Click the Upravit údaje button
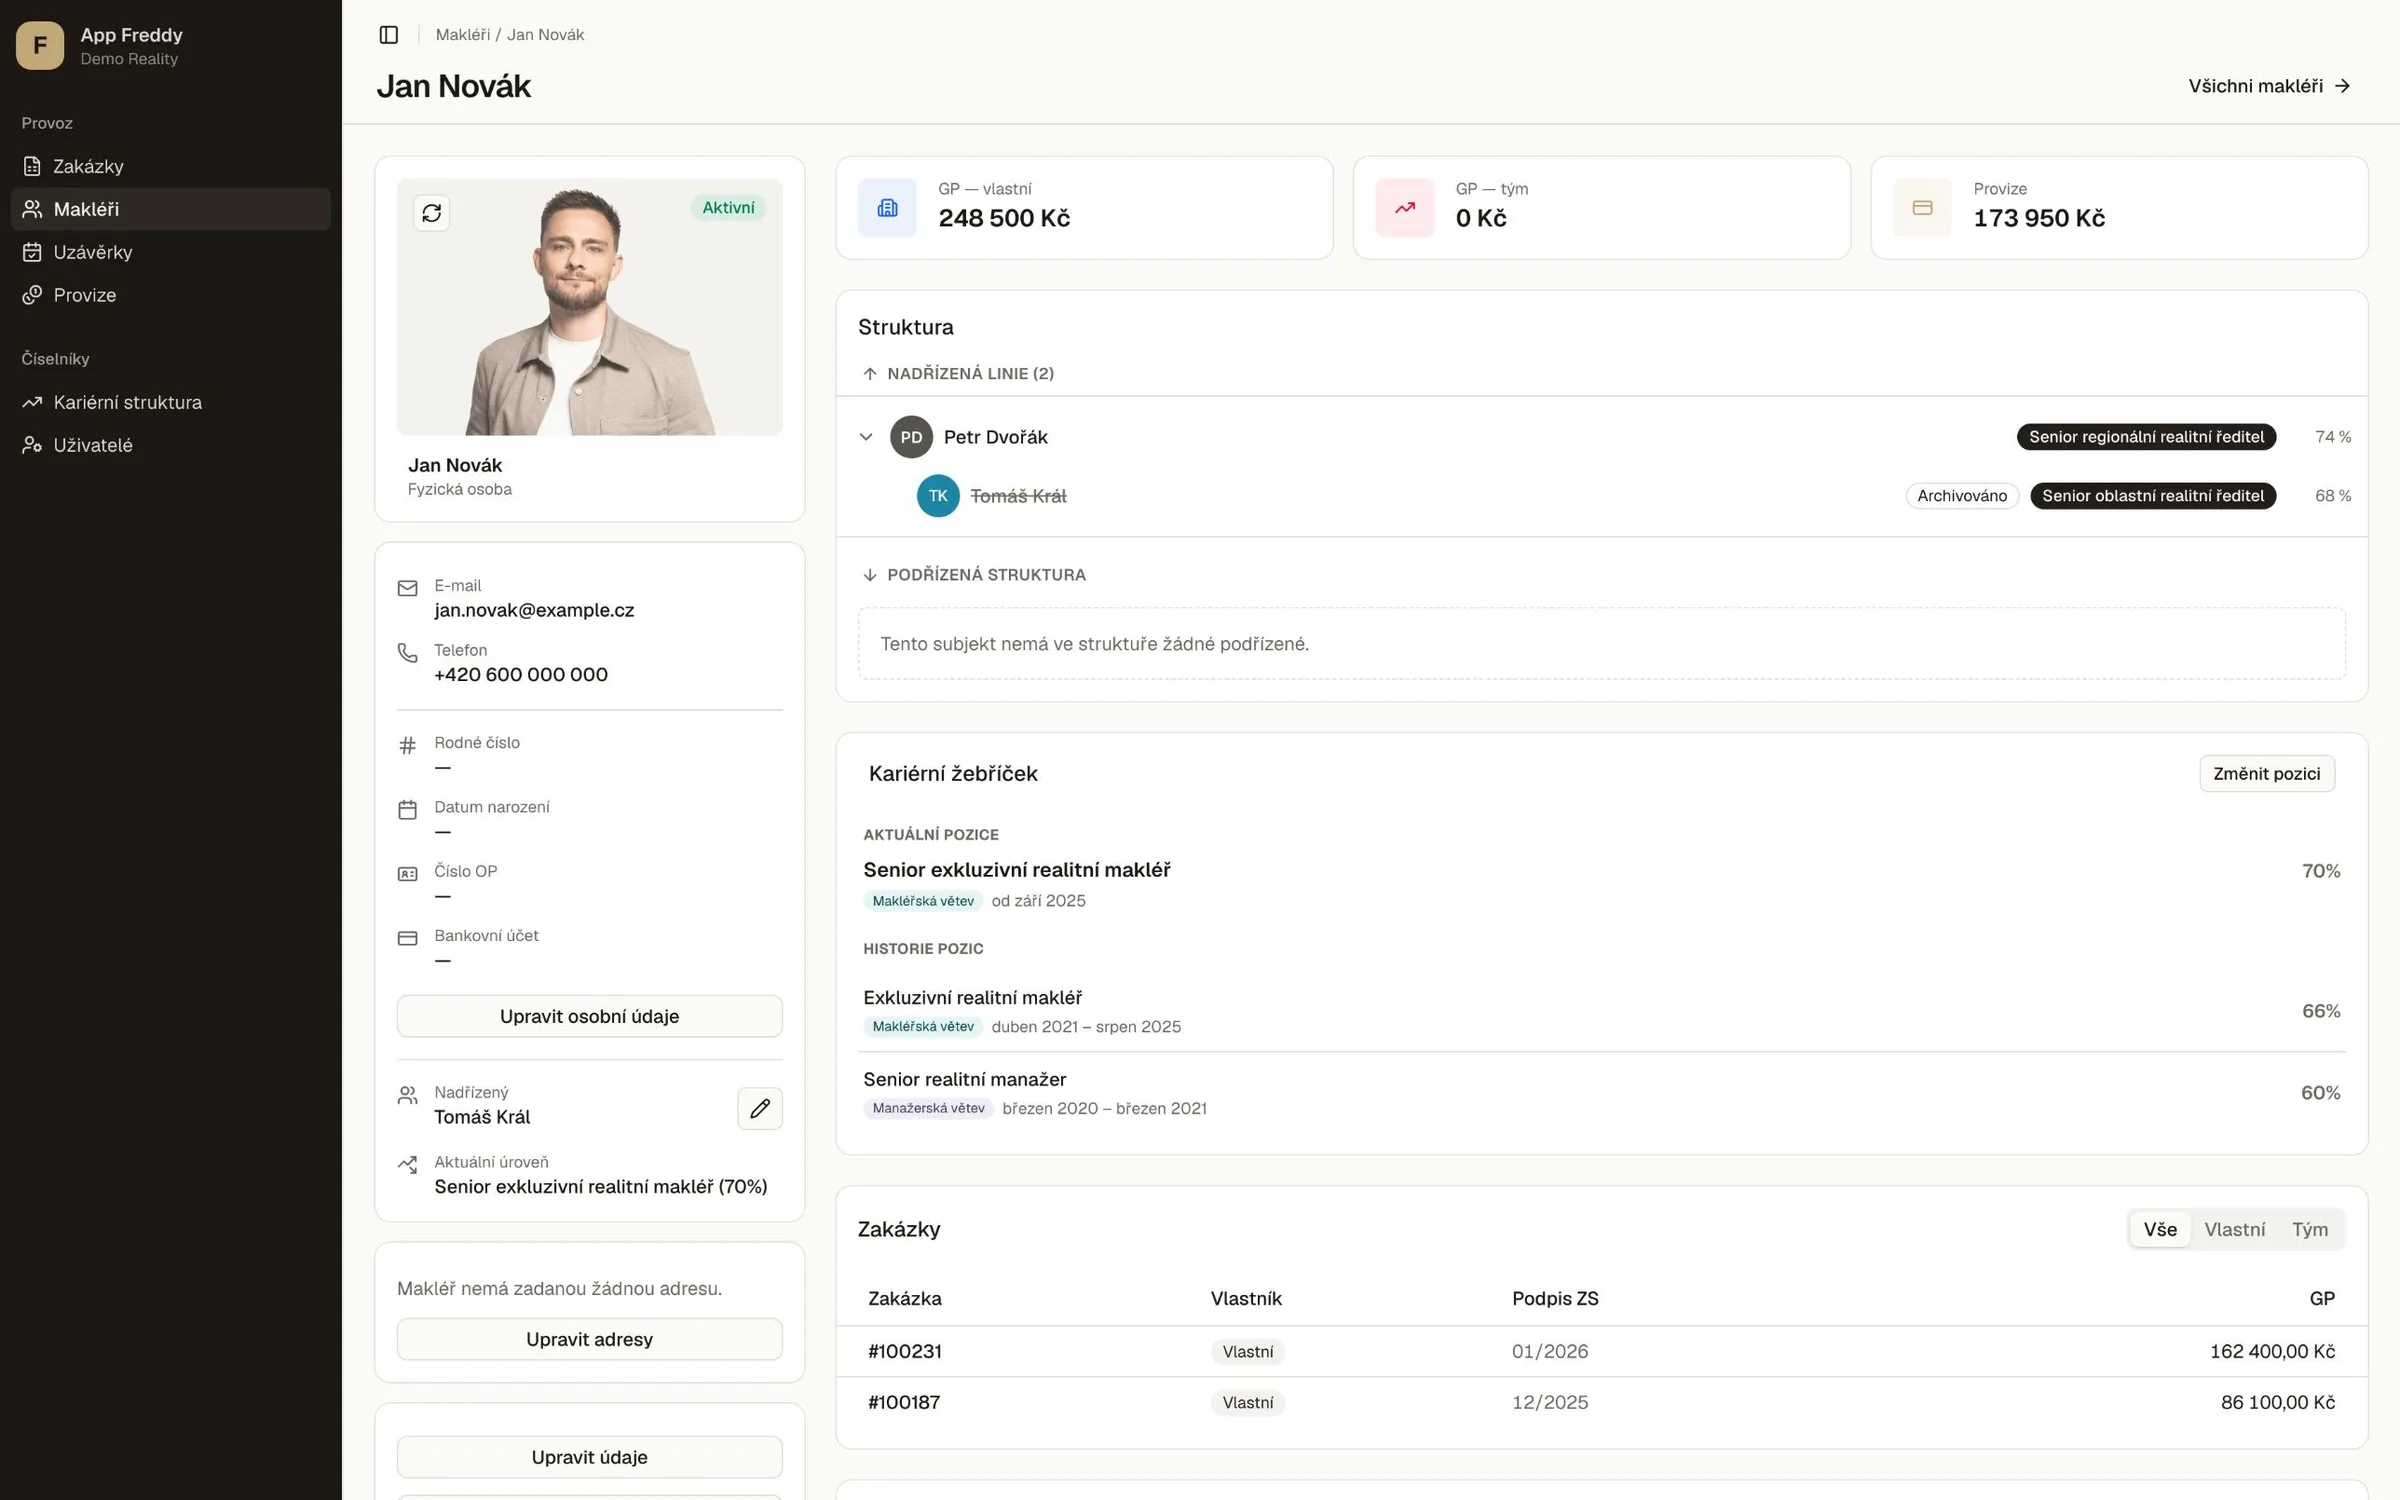2400x1500 pixels. click(x=589, y=1457)
